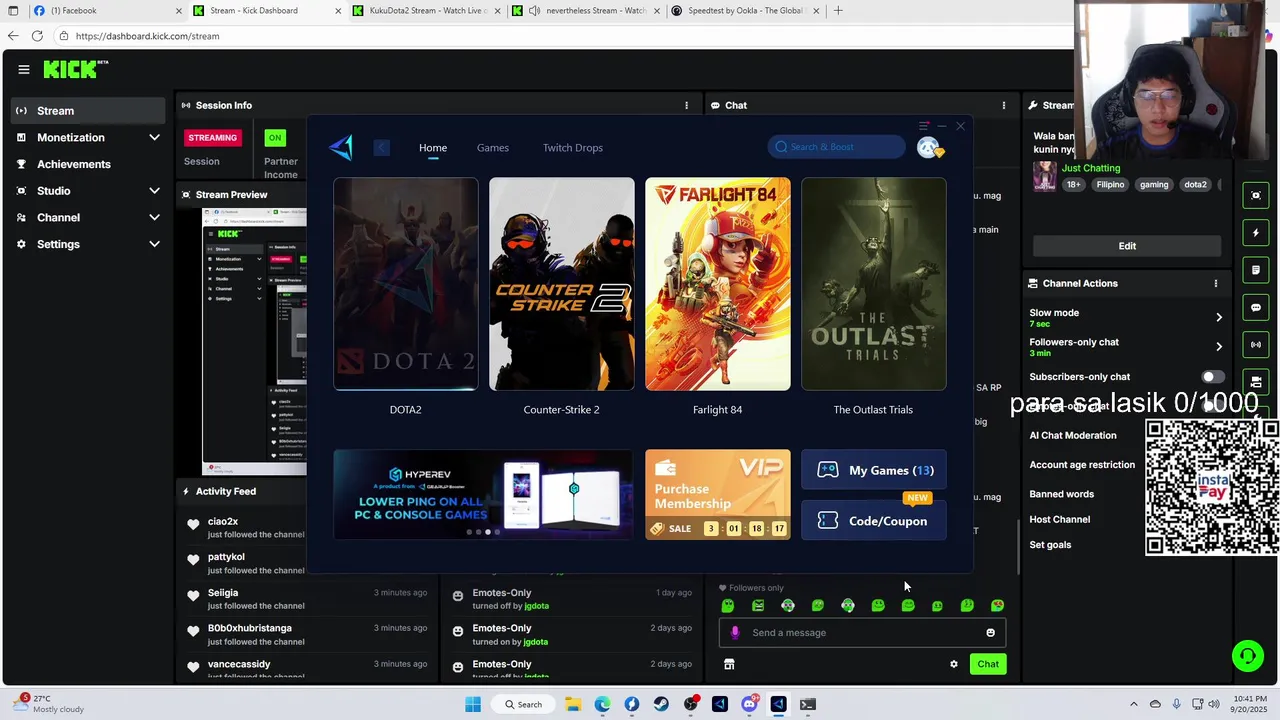Open Followers-only chat options arrow
Image resolution: width=1280 pixels, height=720 pixels.
1218,347
